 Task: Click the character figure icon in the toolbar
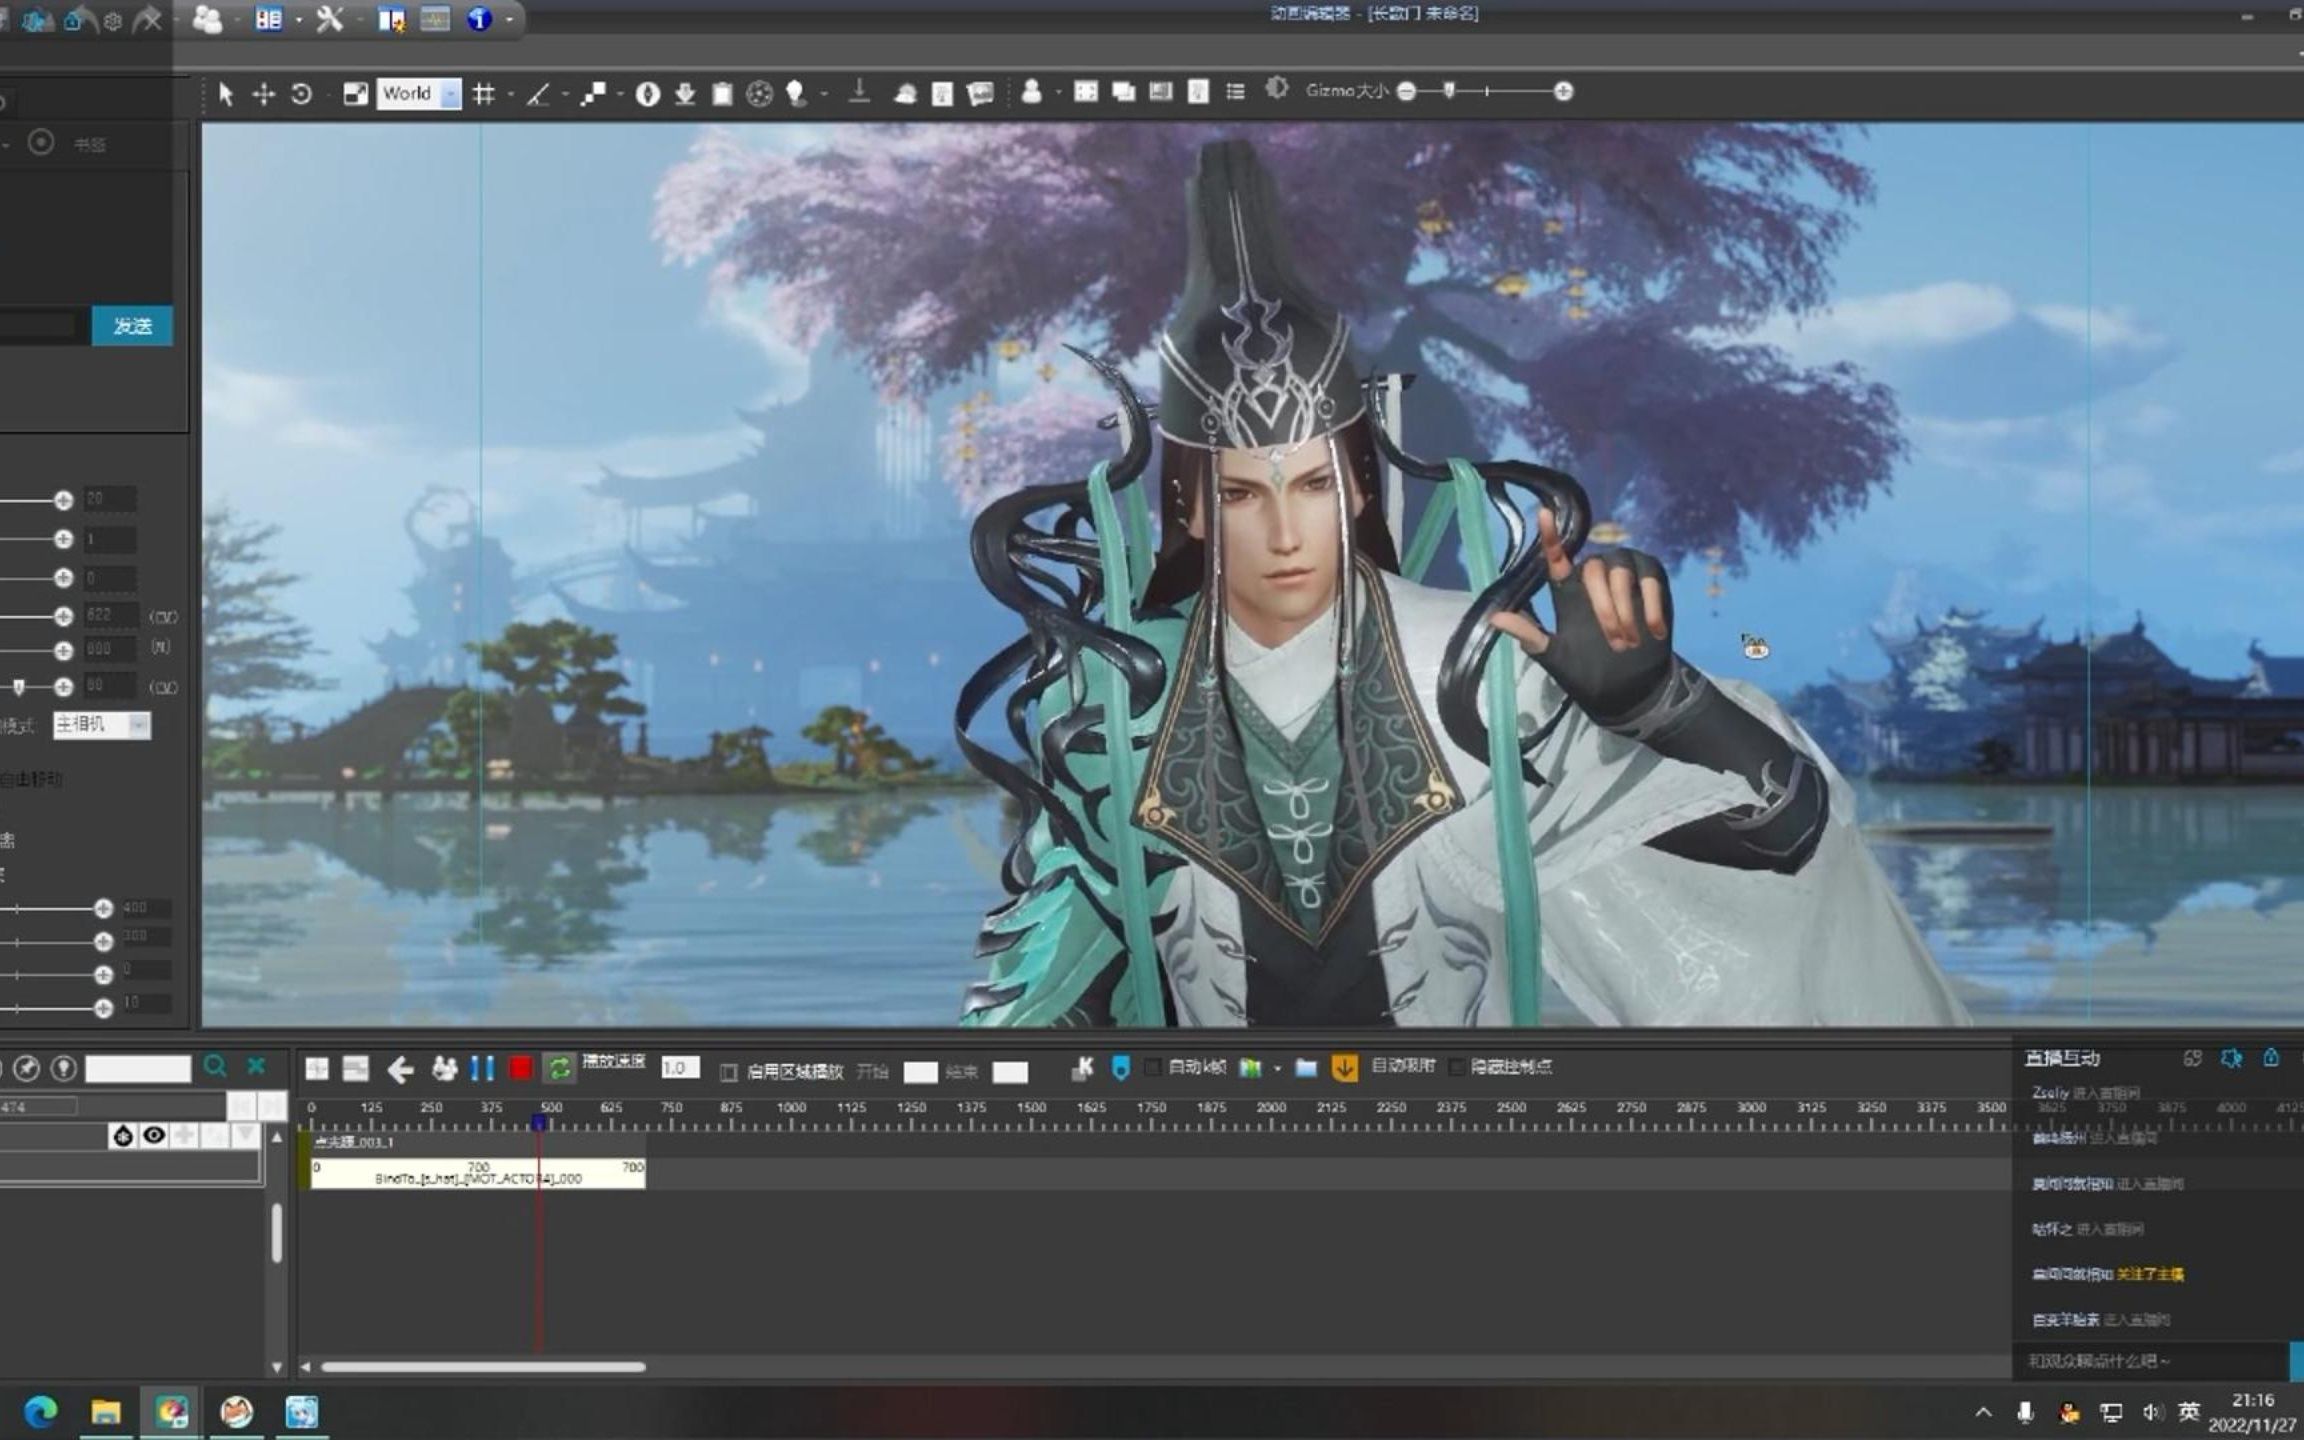pos(1032,92)
